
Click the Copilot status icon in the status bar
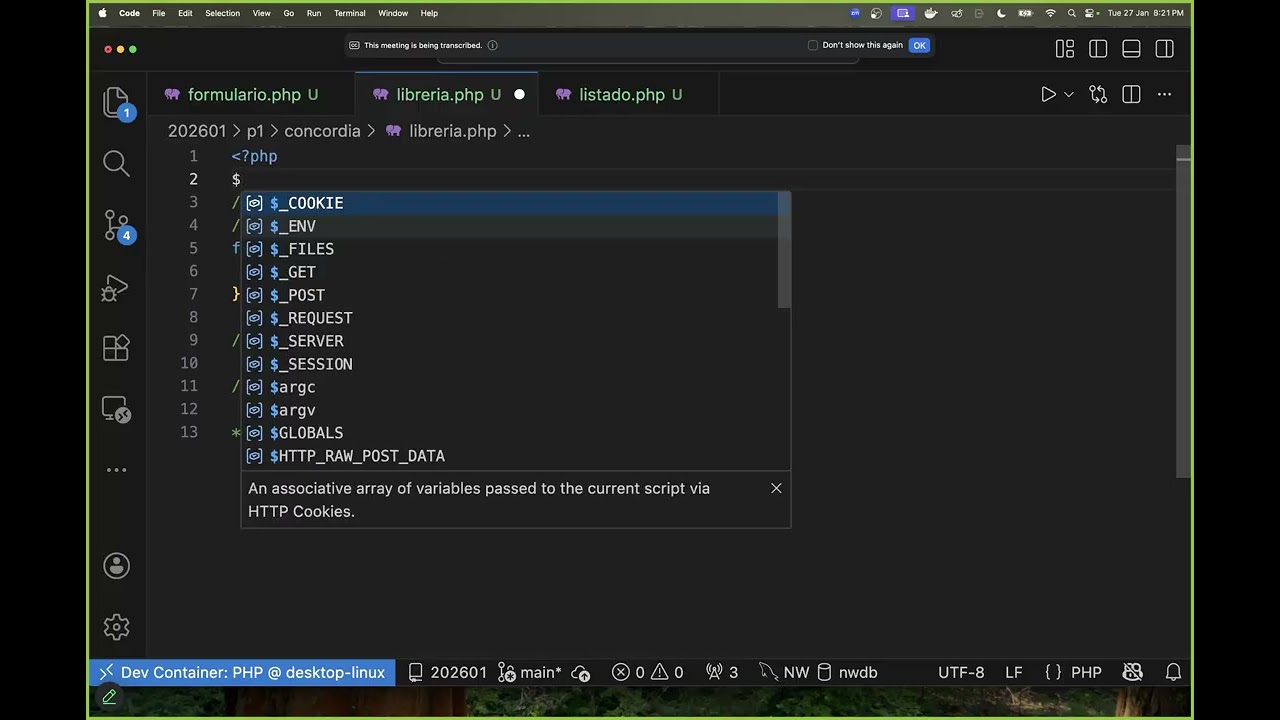(1133, 672)
